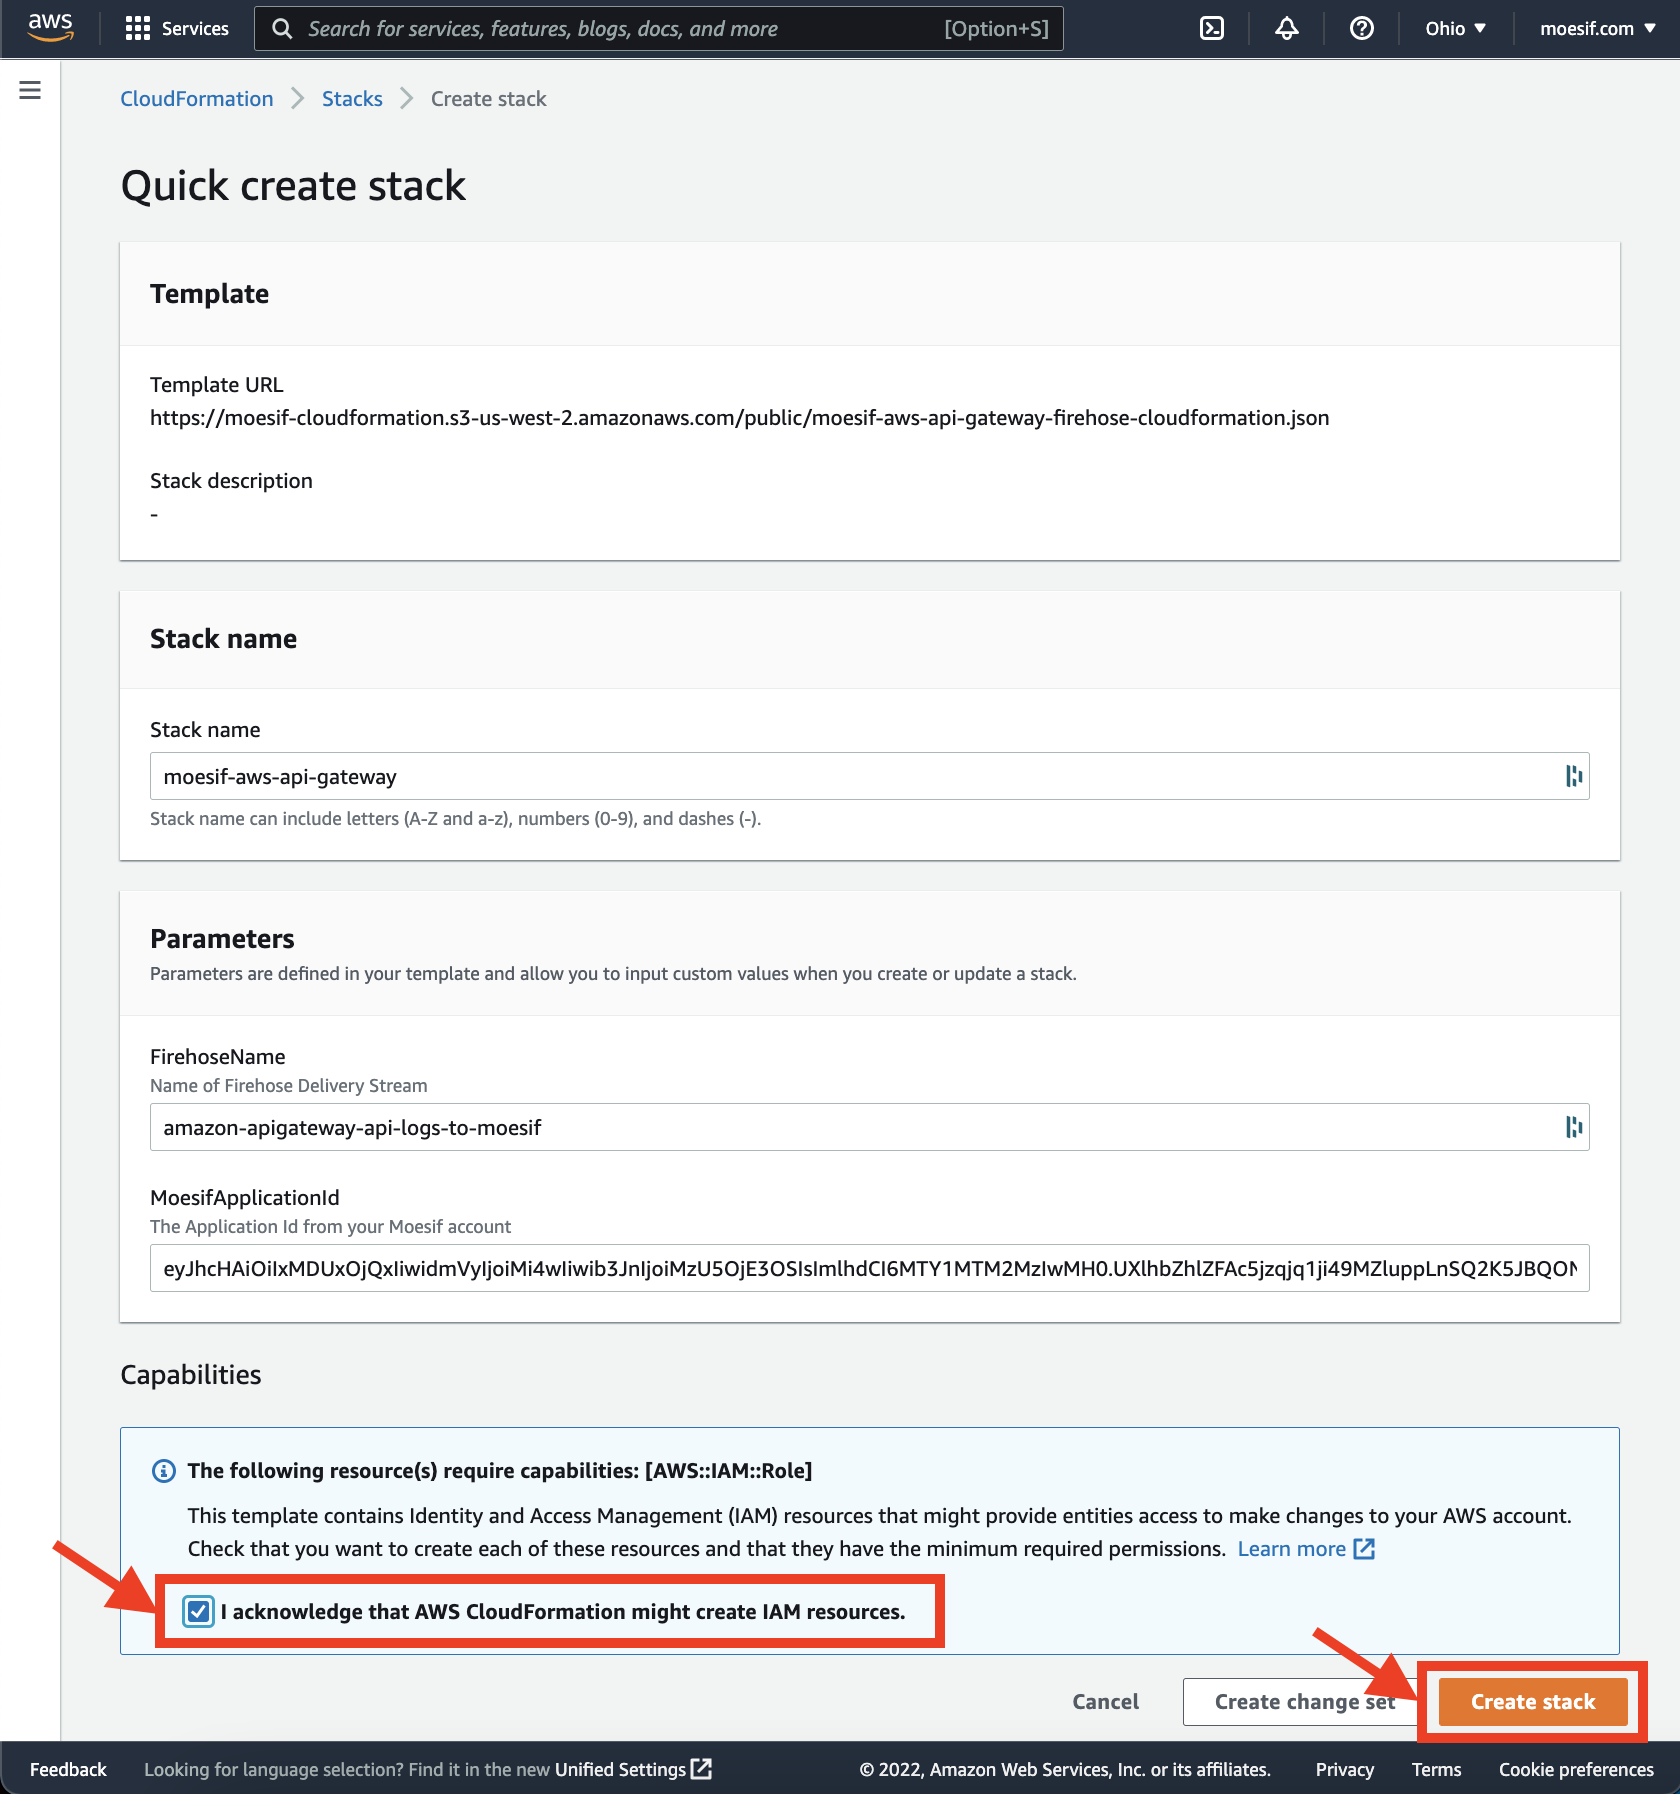1680x1794 pixels.
Task: Open the Stacks breadcrumb link
Action: (351, 98)
